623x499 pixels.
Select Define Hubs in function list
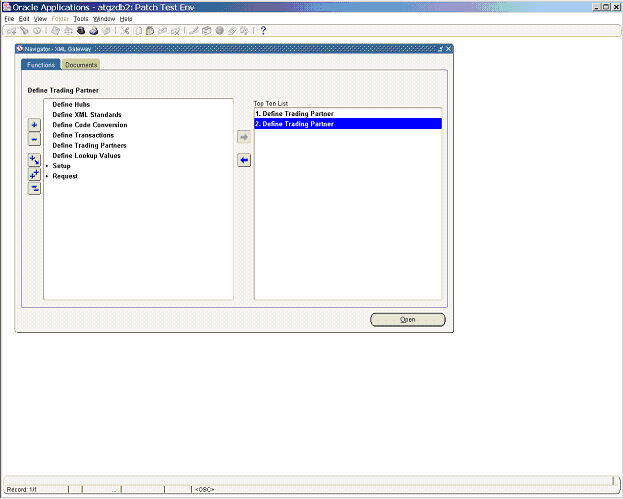coord(71,104)
